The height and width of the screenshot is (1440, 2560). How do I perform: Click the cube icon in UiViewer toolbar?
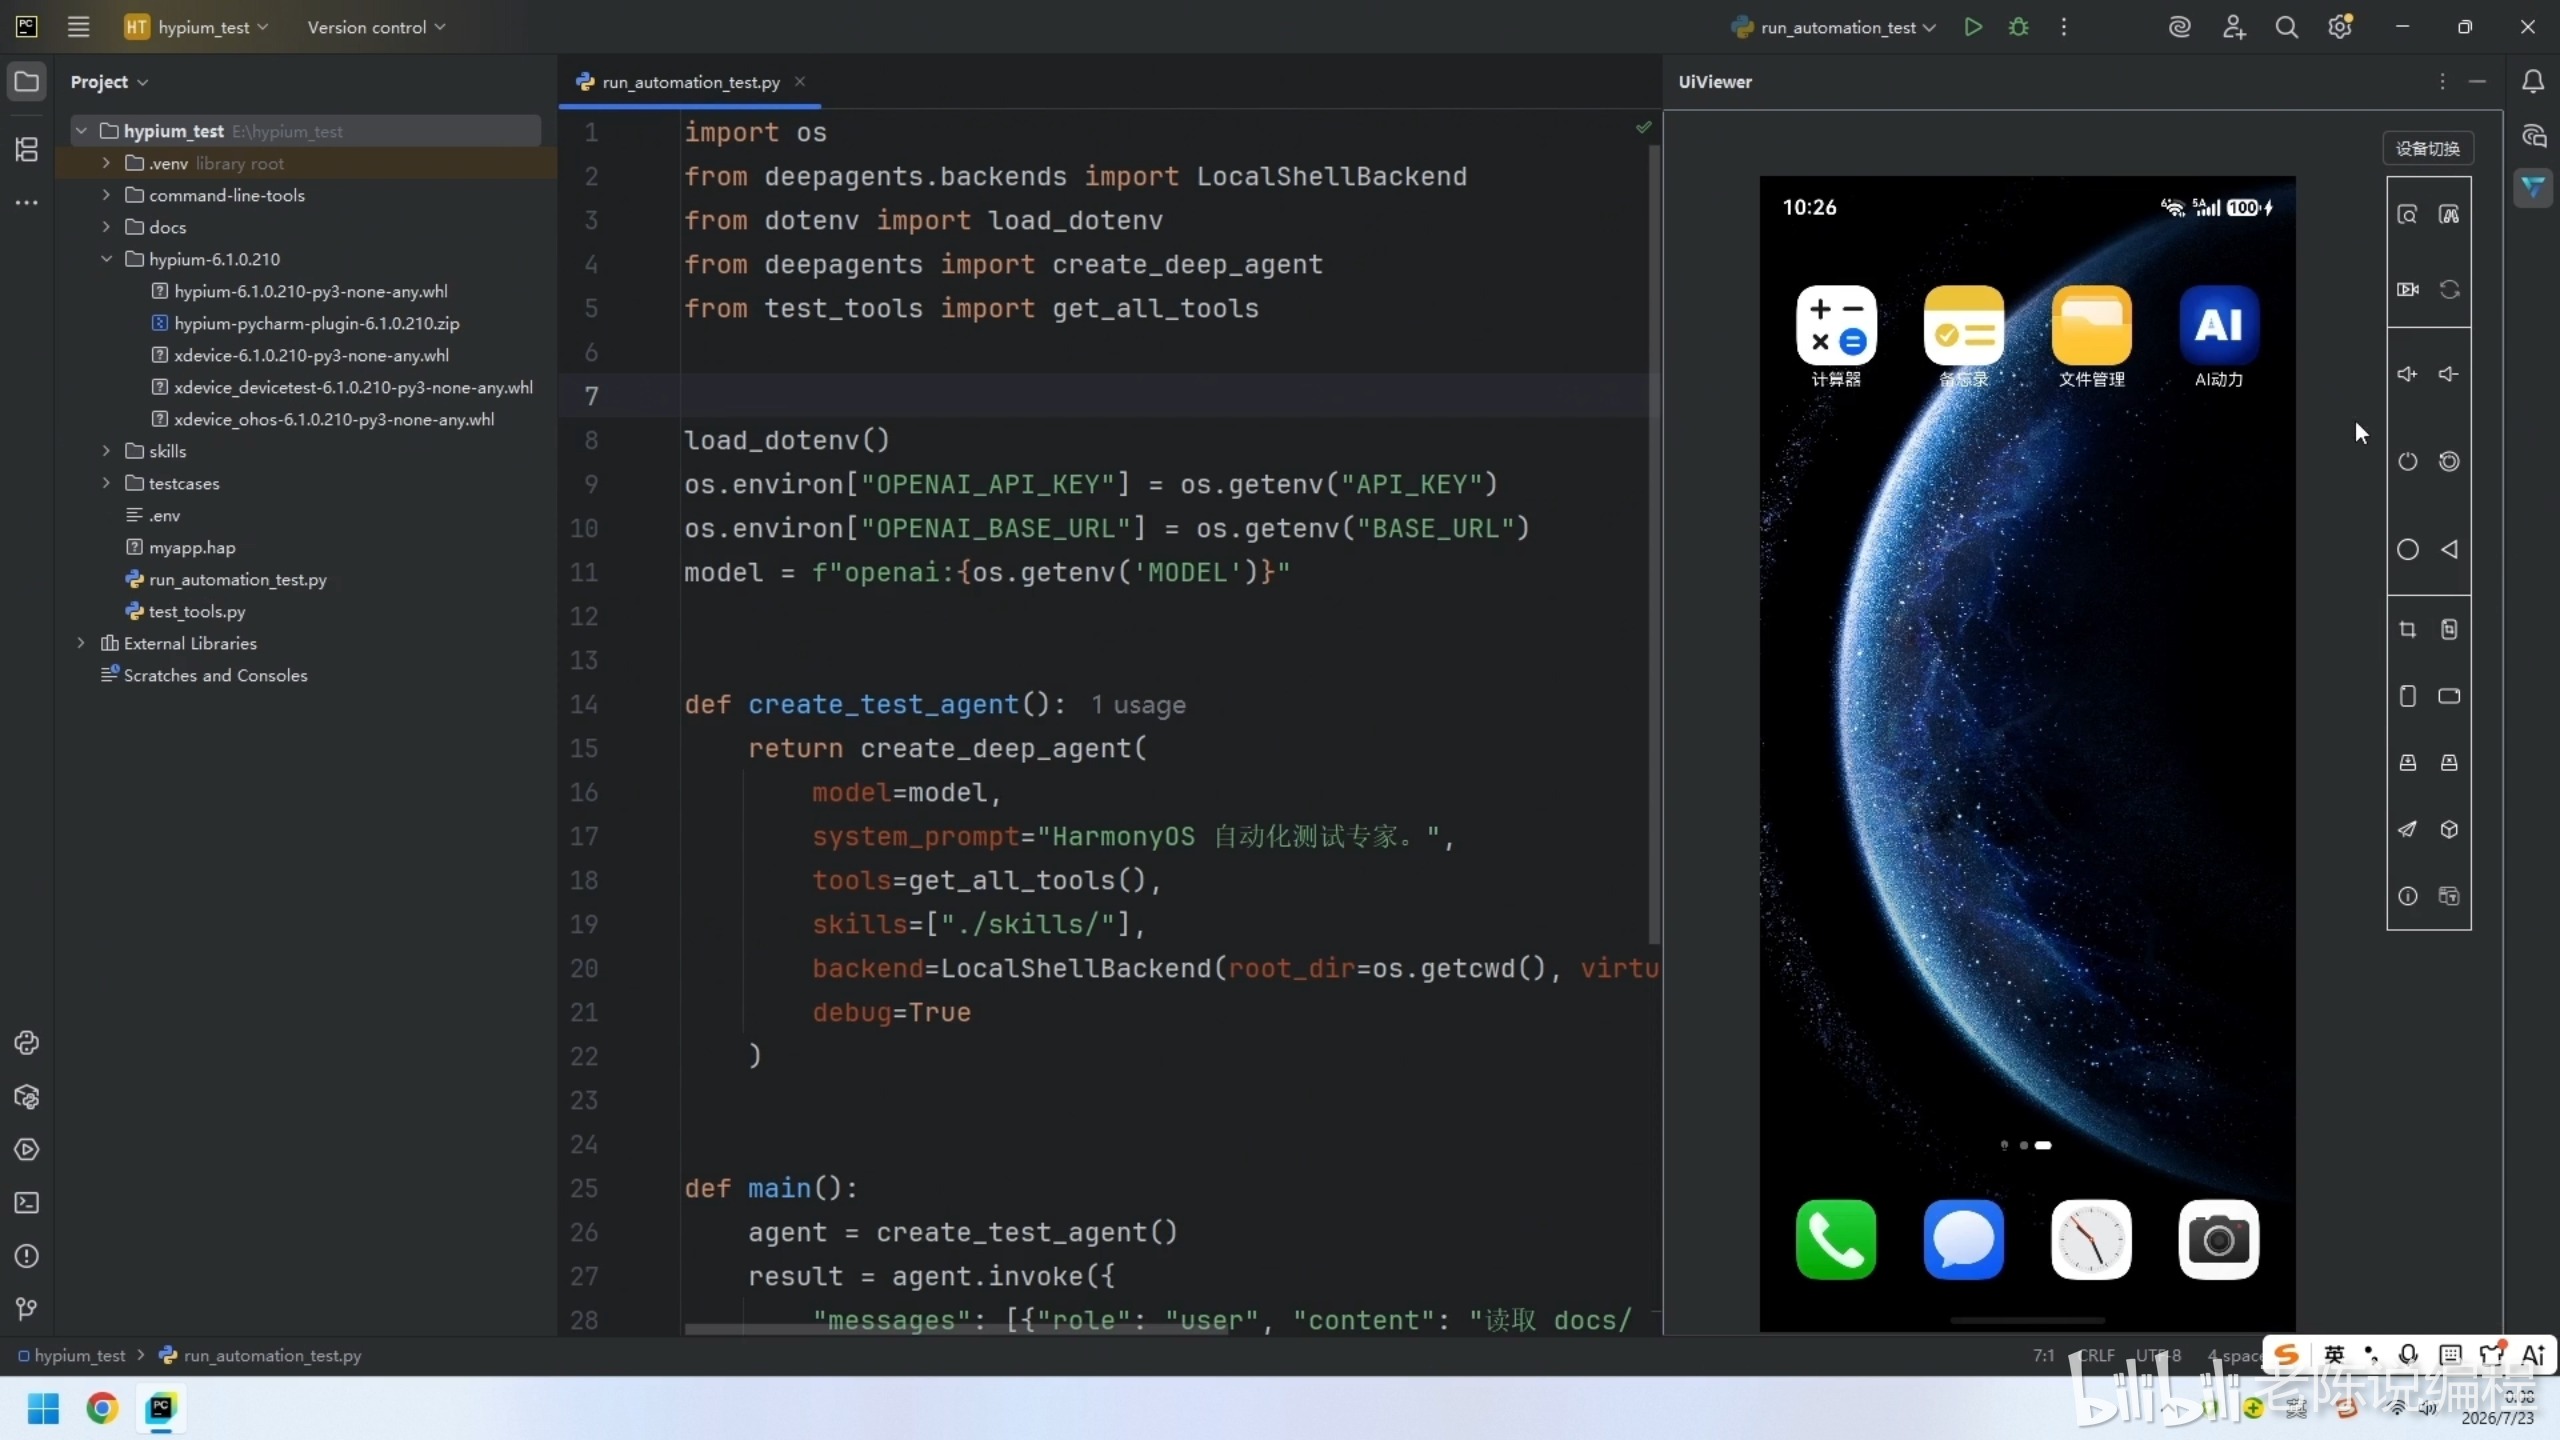point(2449,829)
